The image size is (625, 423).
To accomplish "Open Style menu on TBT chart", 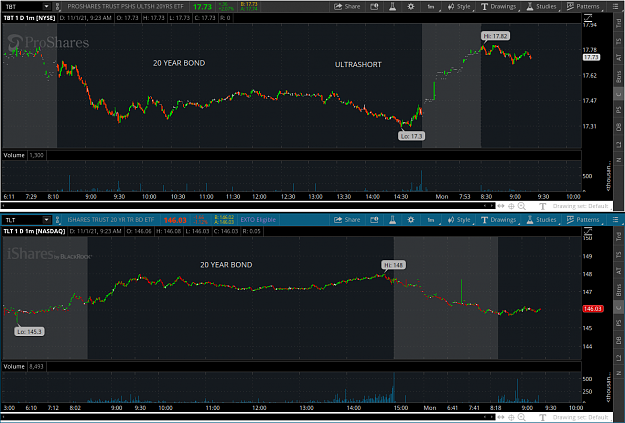I will (x=459, y=6).
